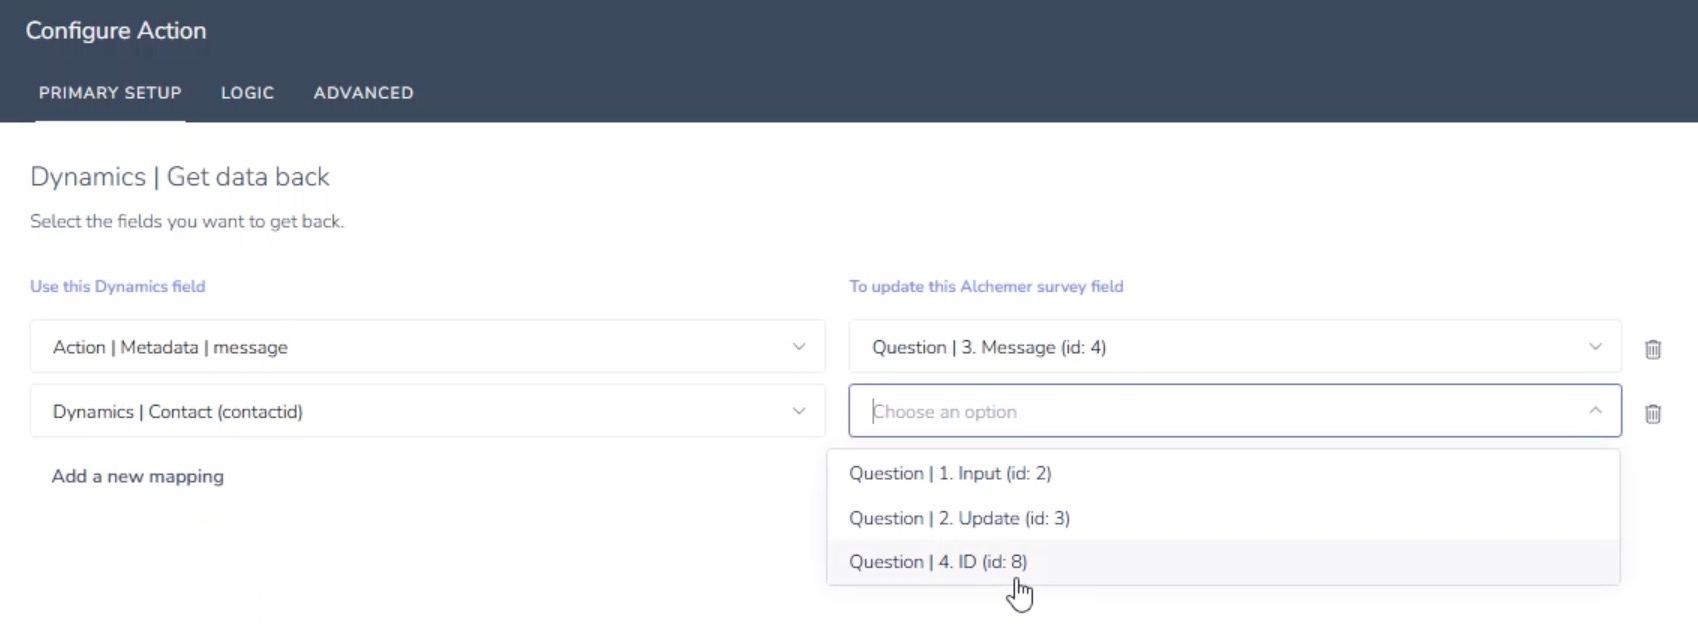
Task: Delete the Dynamics Contact mapping row
Action: point(1652,413)
